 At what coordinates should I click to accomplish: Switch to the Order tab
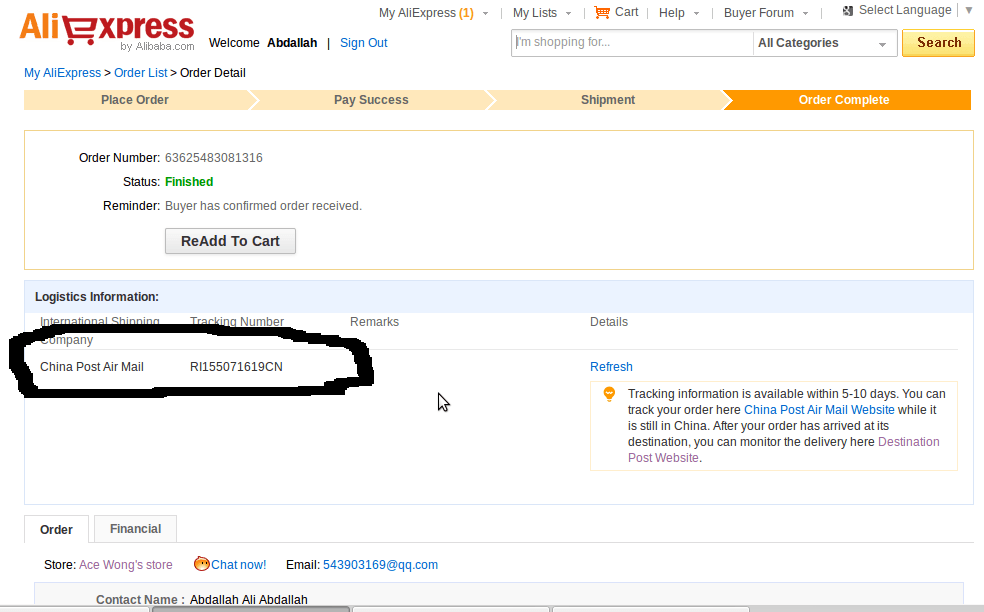coord(56,529)
